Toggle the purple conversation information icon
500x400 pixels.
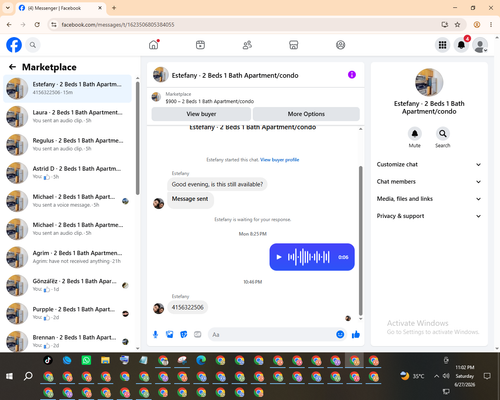click(352, 75)
